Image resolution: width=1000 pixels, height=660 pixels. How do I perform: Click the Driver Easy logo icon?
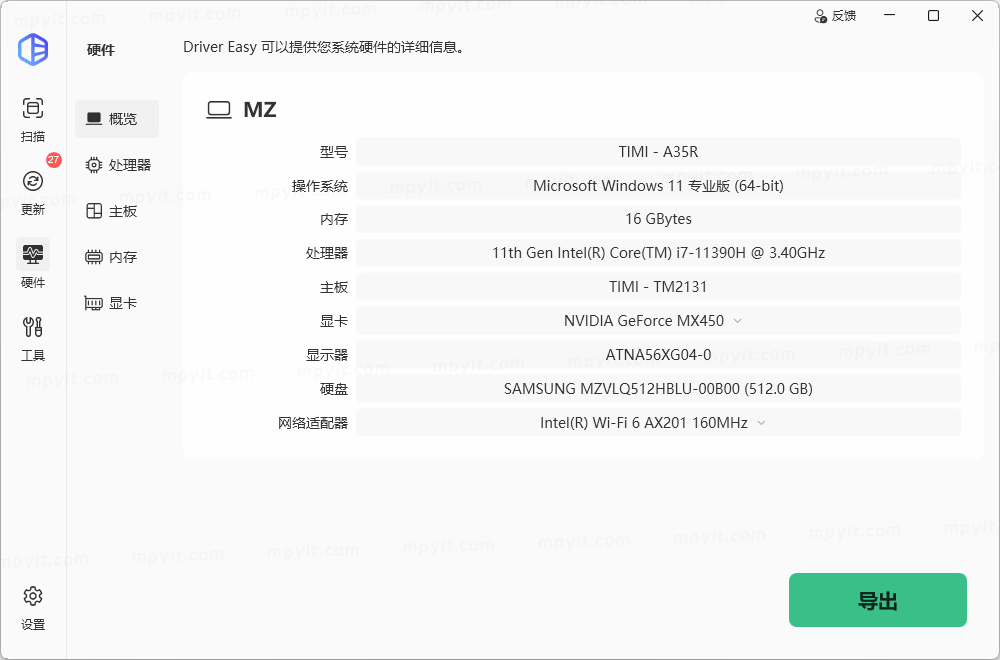click(33, 49)
